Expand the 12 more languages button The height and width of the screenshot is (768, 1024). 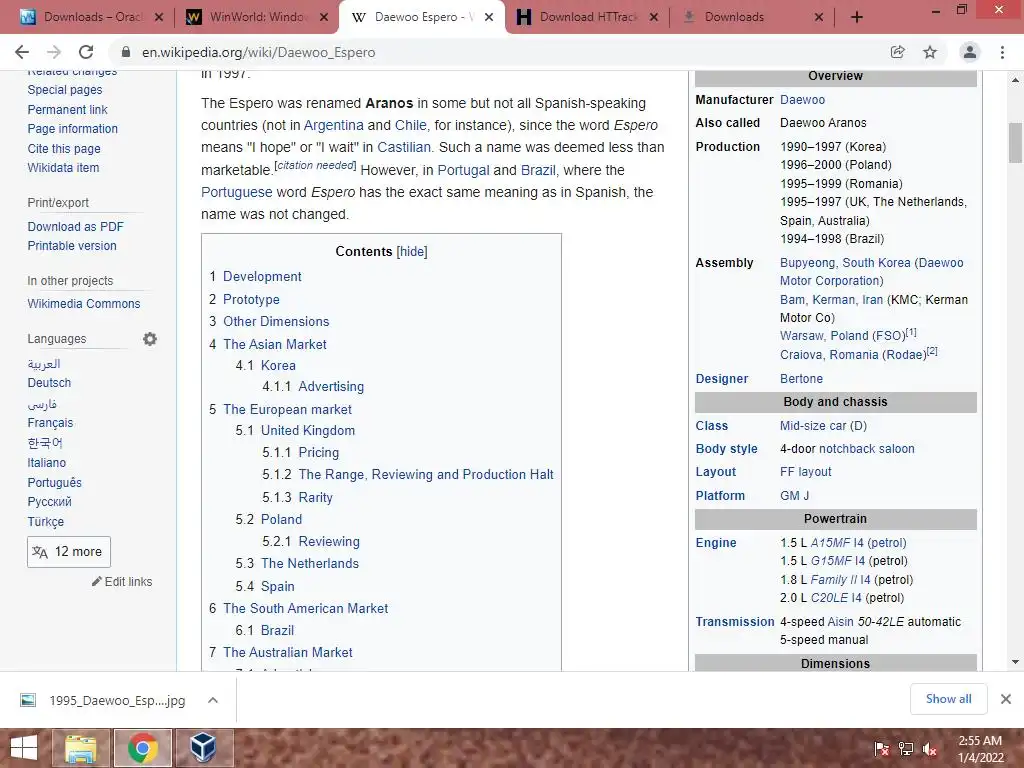point(69,552)
